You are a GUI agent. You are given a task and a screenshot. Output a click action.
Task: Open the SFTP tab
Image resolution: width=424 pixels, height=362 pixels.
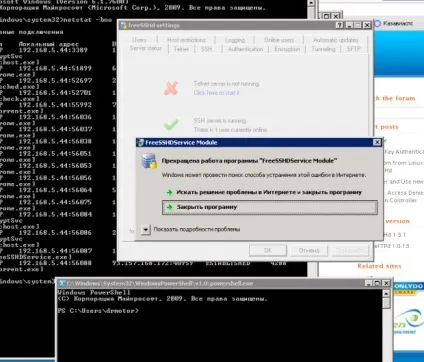(x=353, y=49)
